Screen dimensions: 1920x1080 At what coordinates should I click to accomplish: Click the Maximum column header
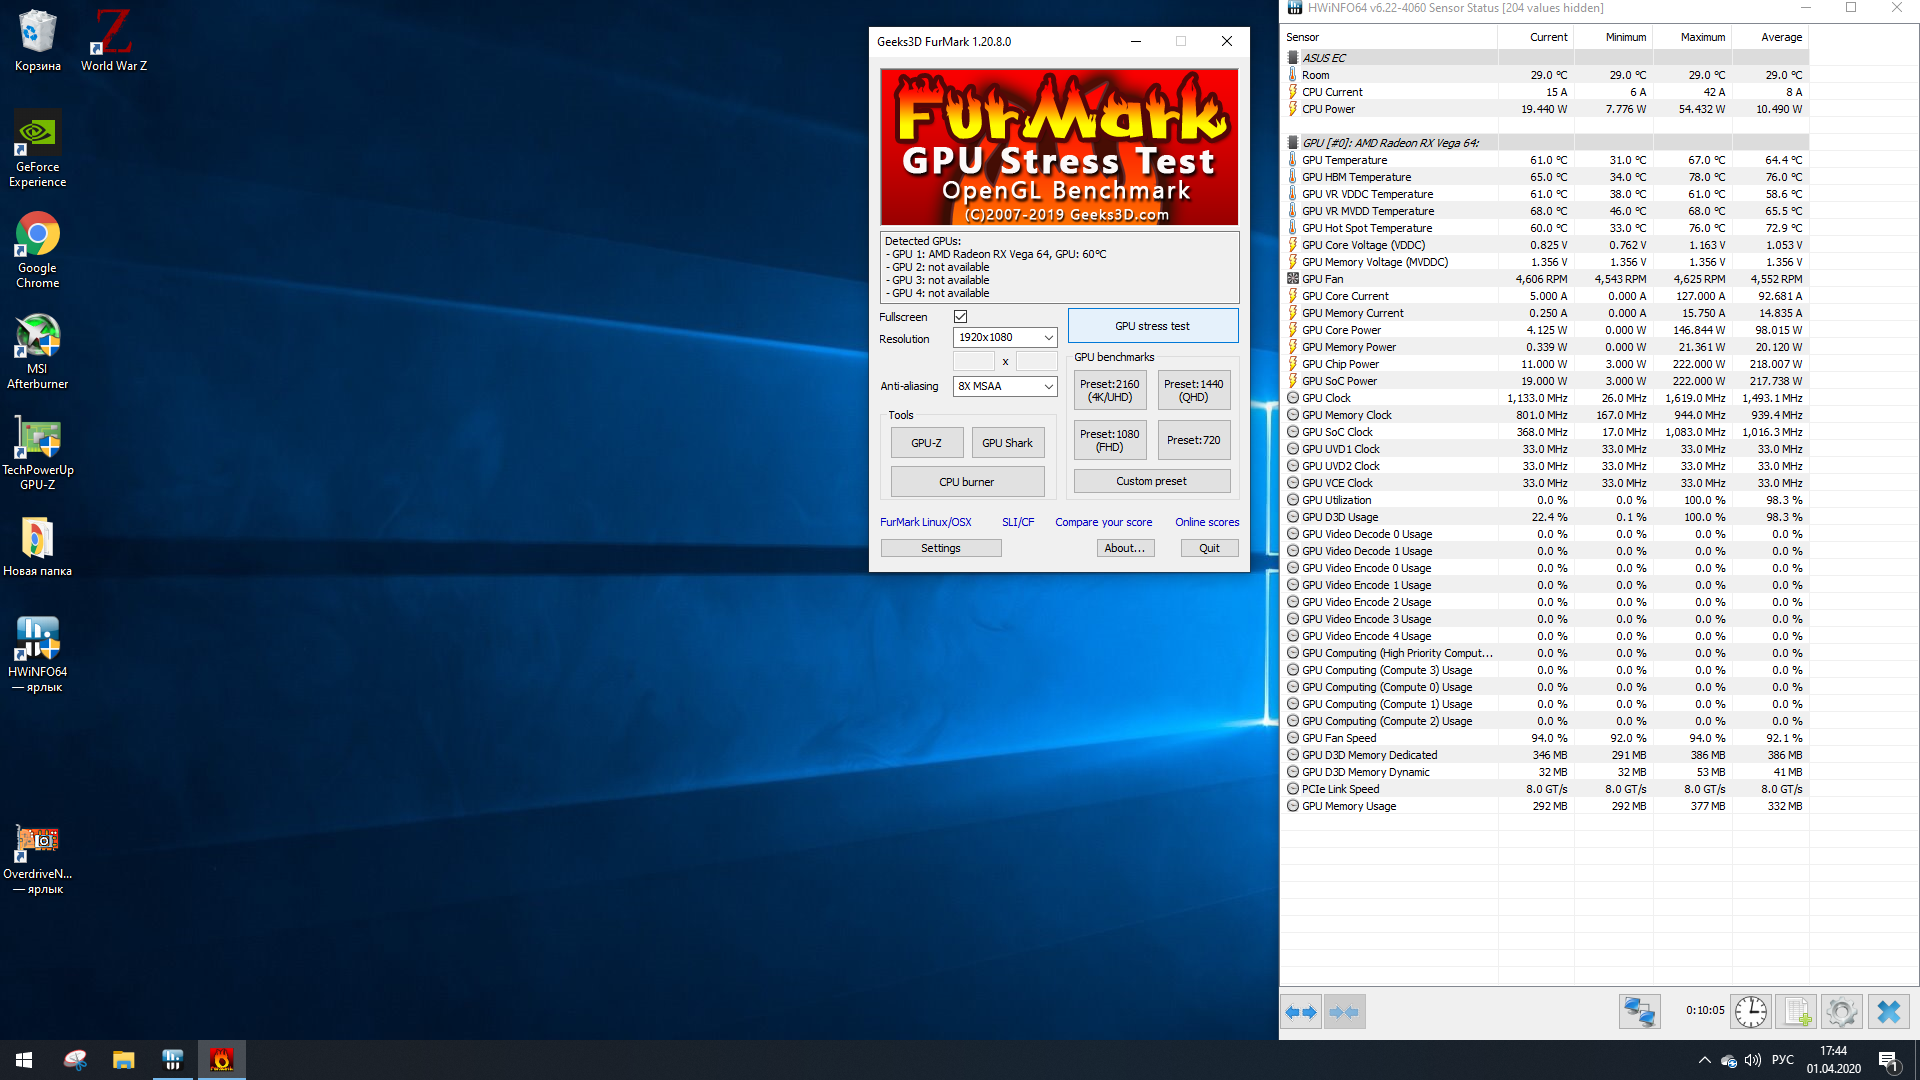point(1702,37)
